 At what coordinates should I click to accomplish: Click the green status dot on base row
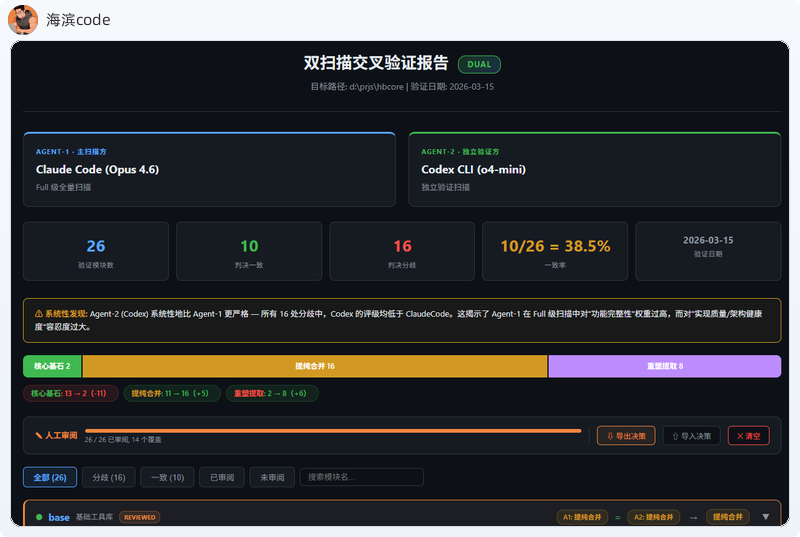tap(39, 517)
